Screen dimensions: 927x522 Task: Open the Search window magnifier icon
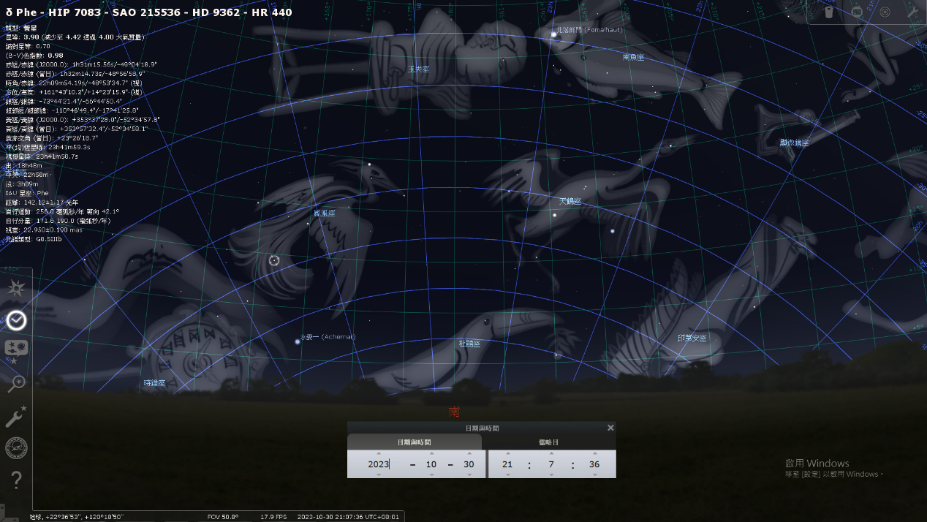tap(16, 383)
